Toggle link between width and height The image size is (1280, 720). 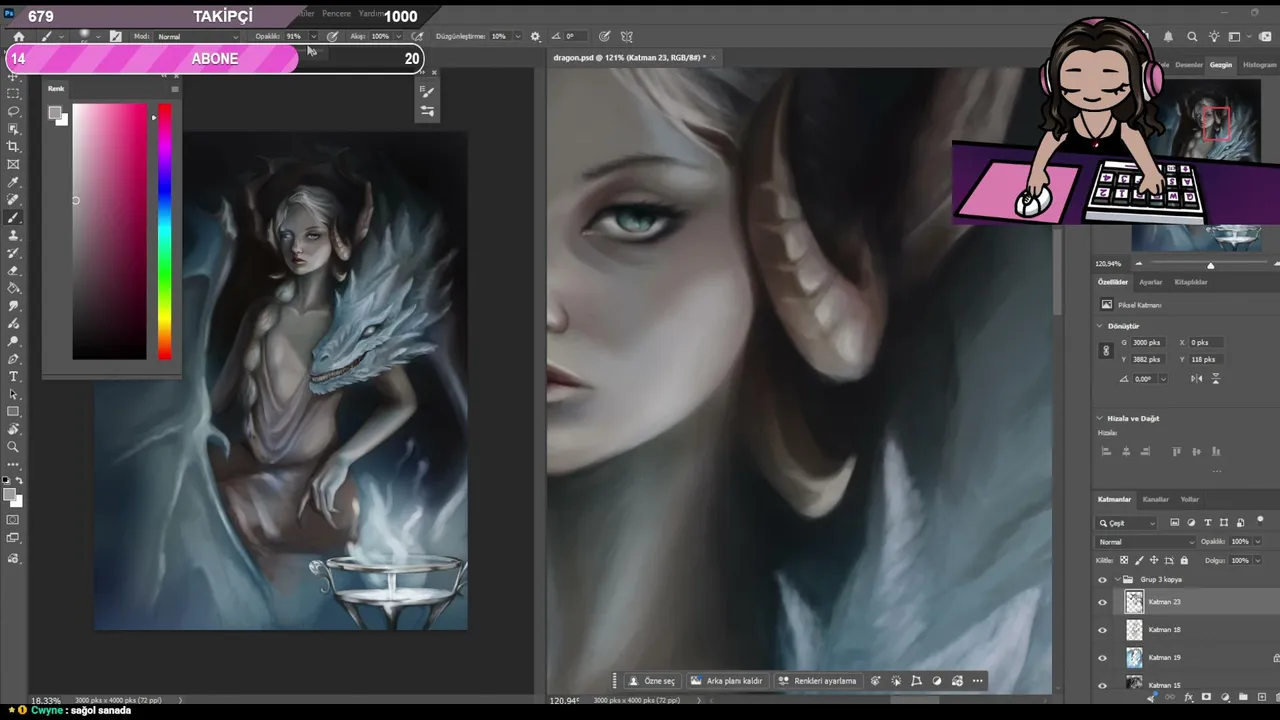pyautogui.click(x=1106, y=351)
